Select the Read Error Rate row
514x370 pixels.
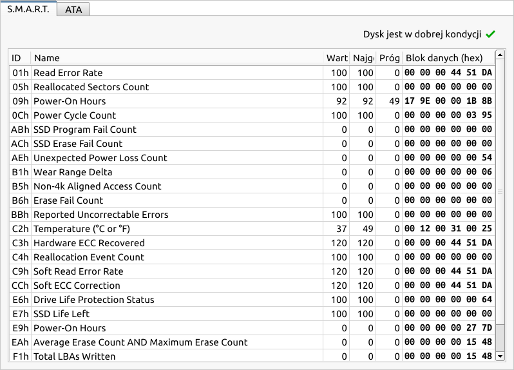[252, 72]
